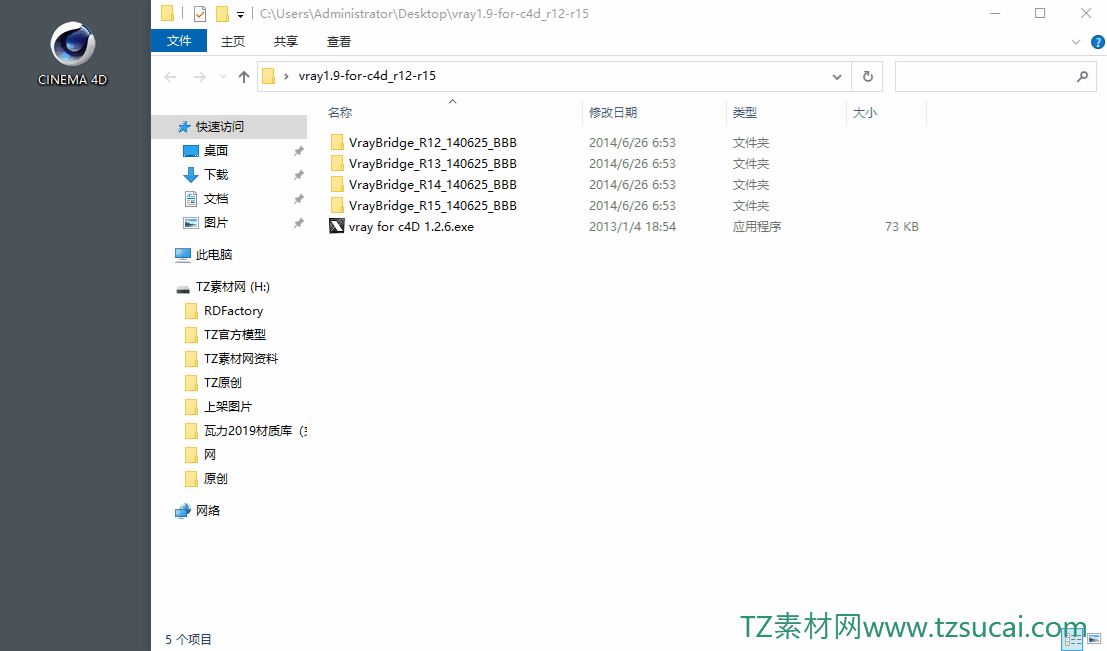Image resolution: width=1107 pixels, height=651 pixels.
Task: Click the folder icon in the address bar
Action: click(268, 76)
